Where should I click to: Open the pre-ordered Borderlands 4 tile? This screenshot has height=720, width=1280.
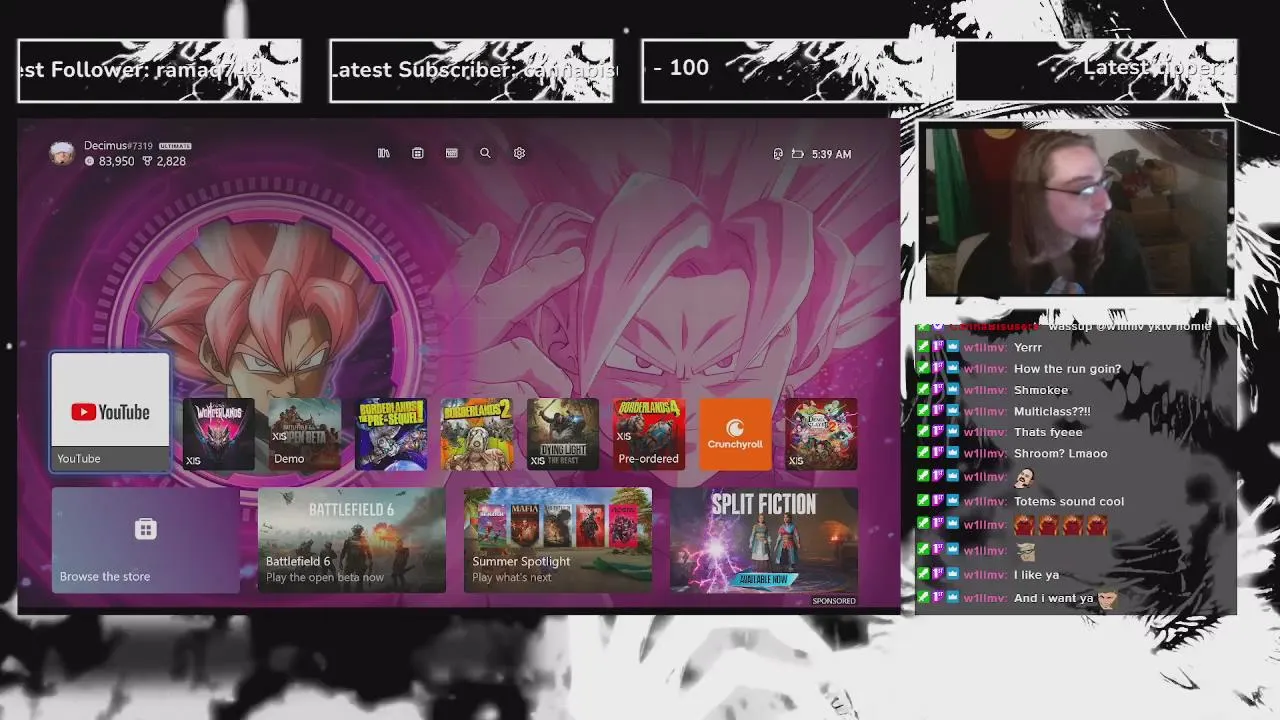[649, 434]
